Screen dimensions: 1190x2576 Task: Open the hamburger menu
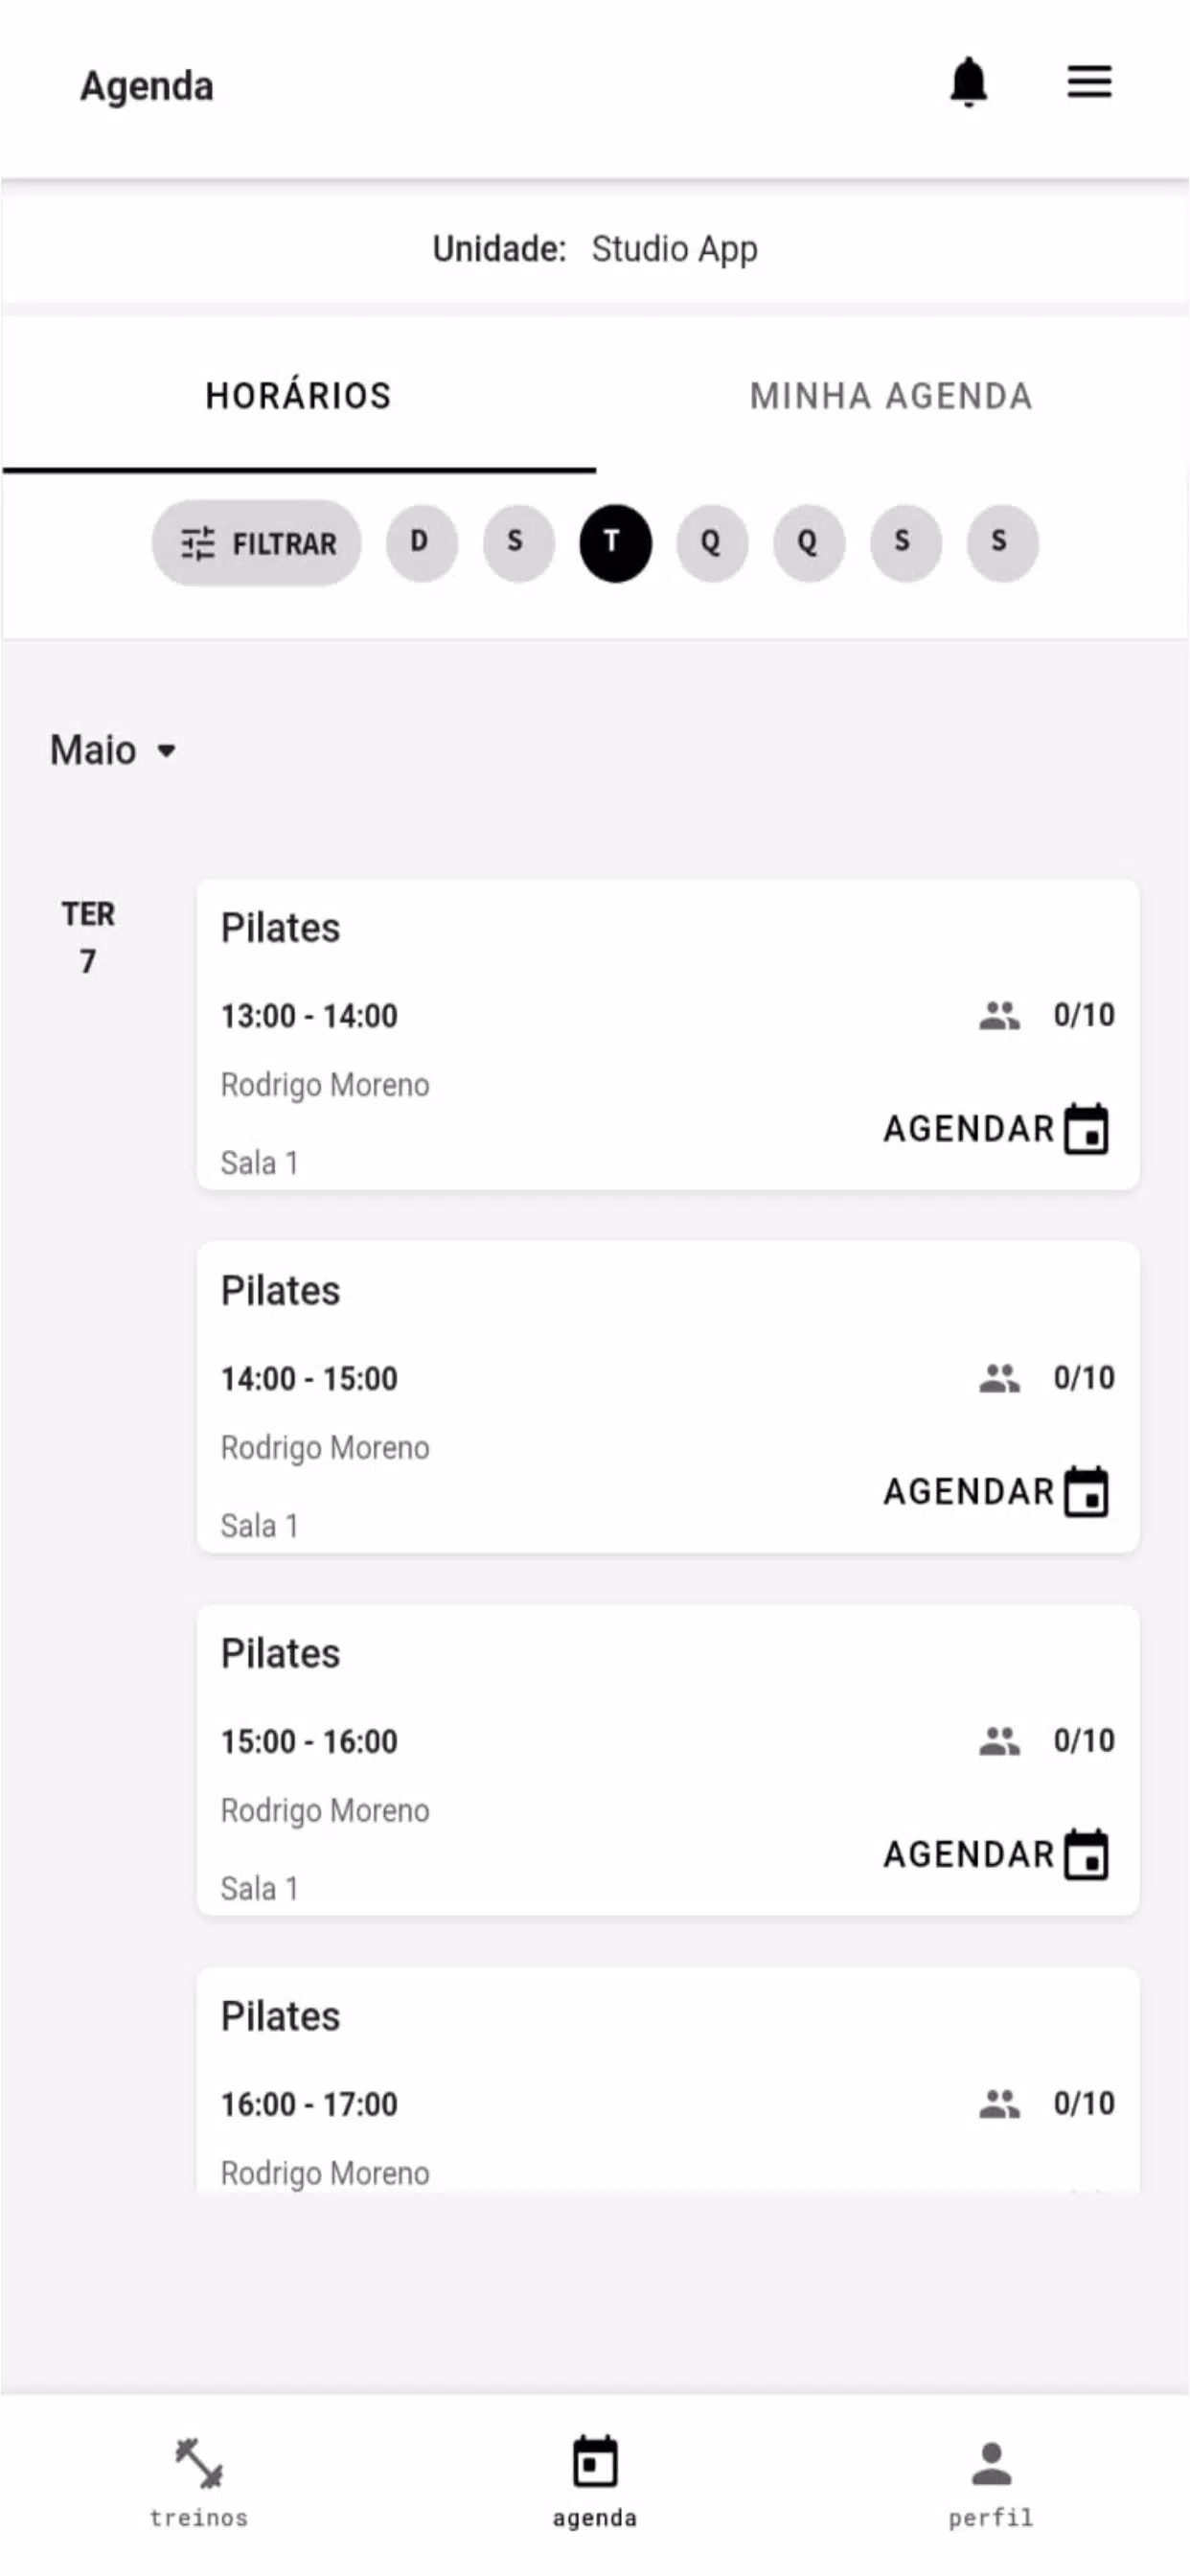point(1089,82)
